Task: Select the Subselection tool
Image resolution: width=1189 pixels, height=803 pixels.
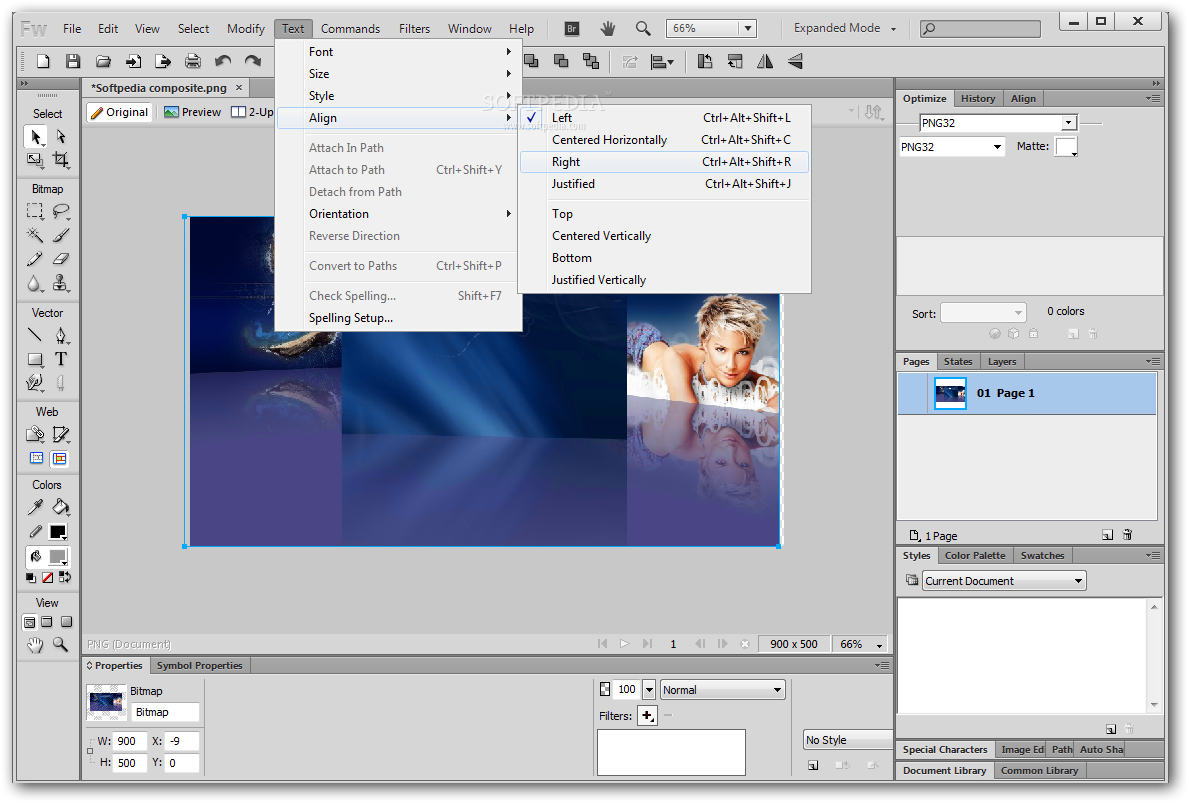Action: [61, 136]
